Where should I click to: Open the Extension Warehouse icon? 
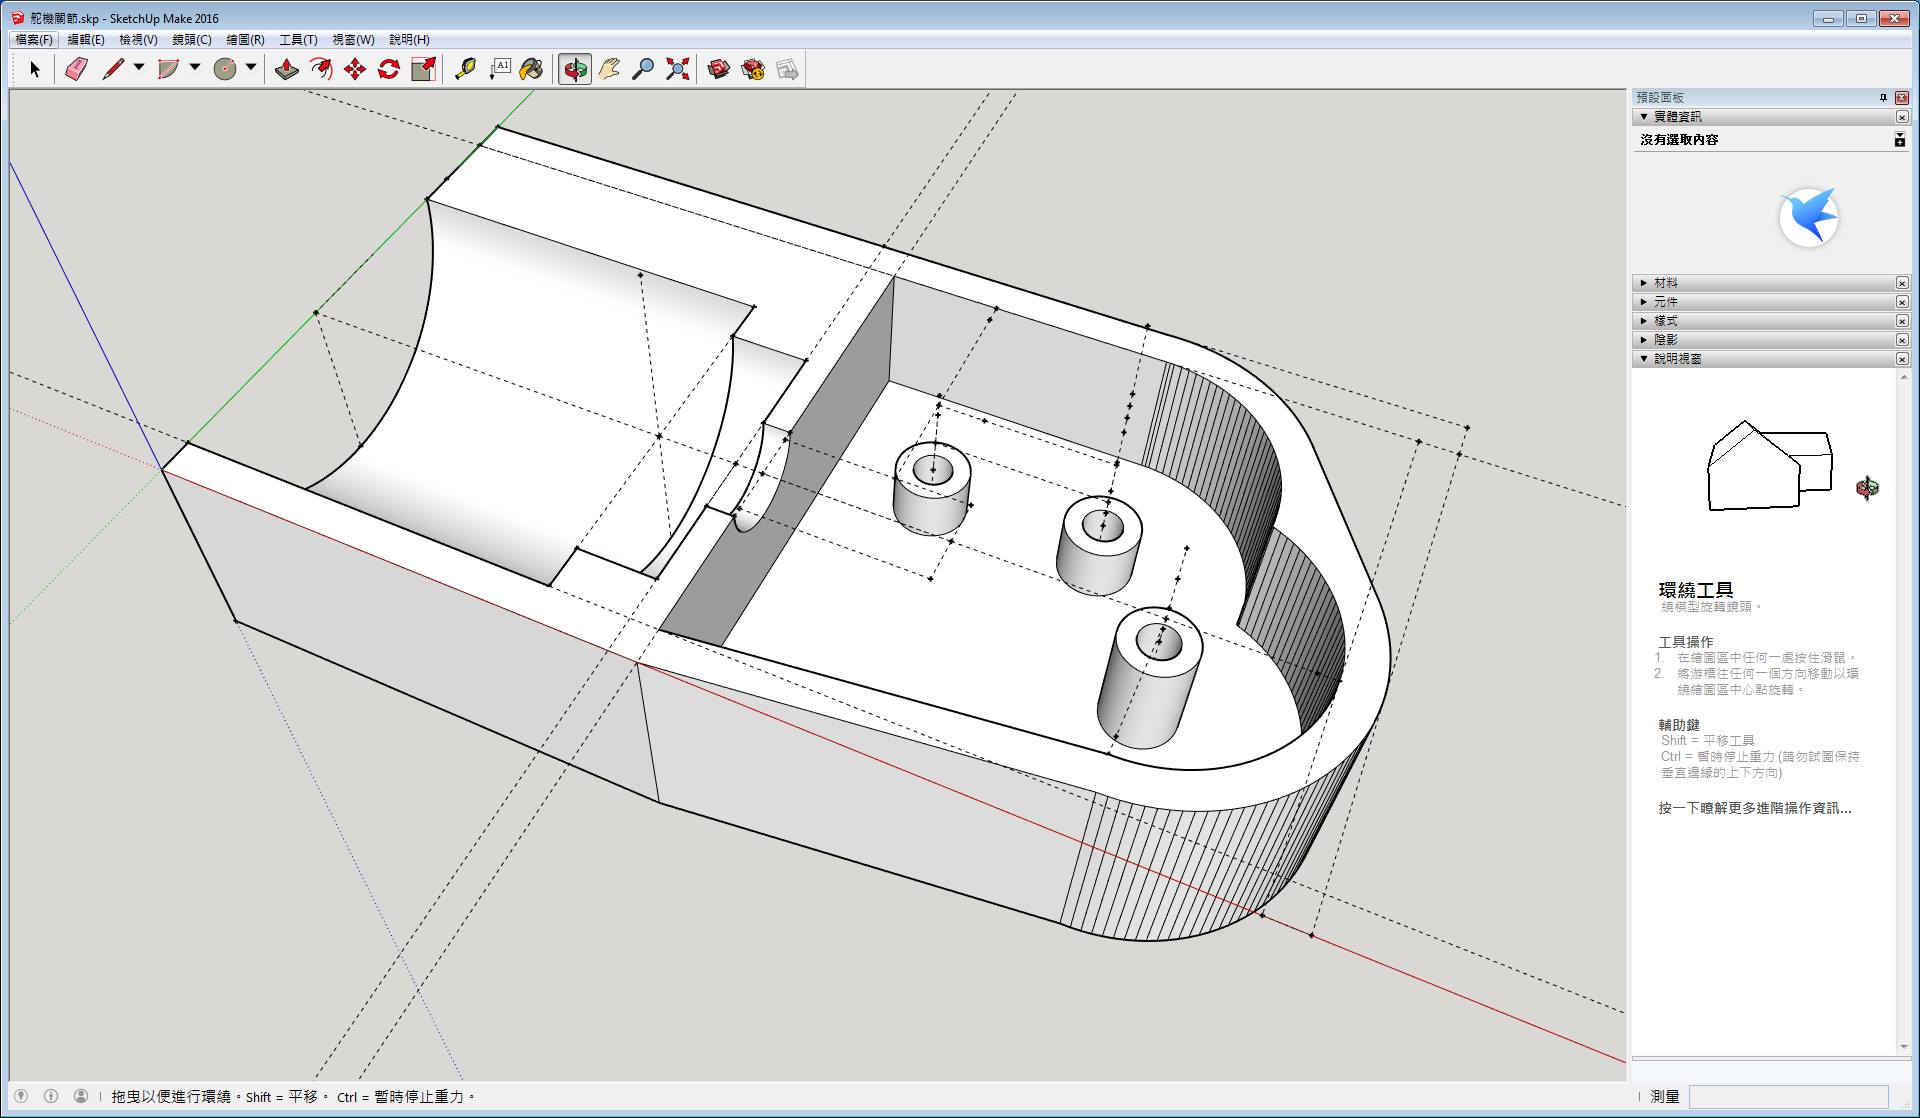coord(753,69)
